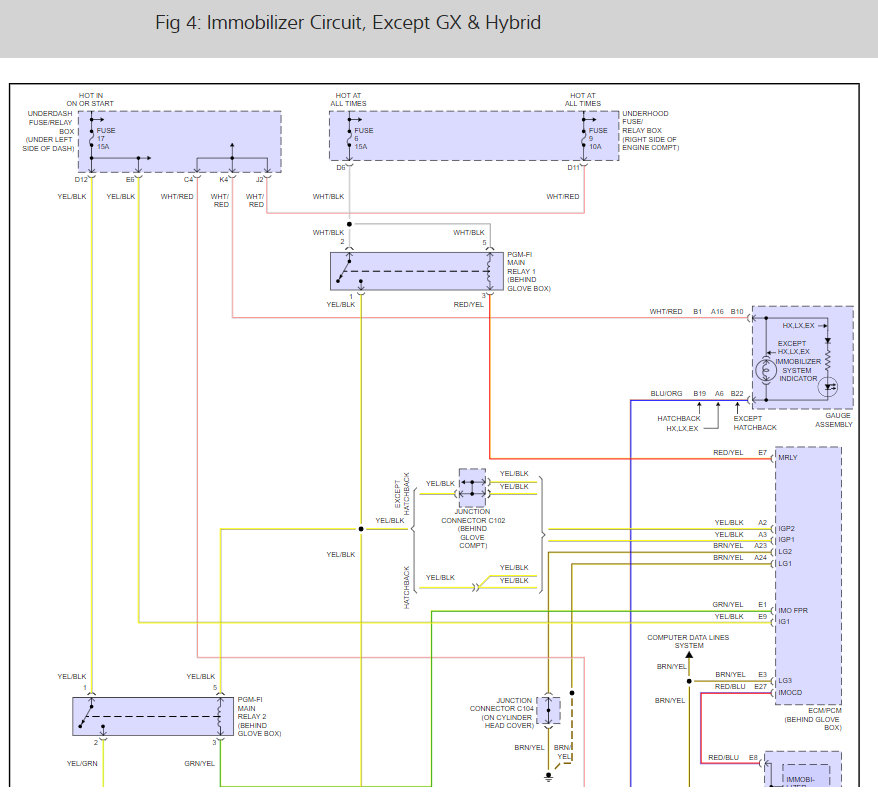Click the Junction Connector C104 symbol
The height and width of the screenshot is (794, 878).
coord(548,710)
